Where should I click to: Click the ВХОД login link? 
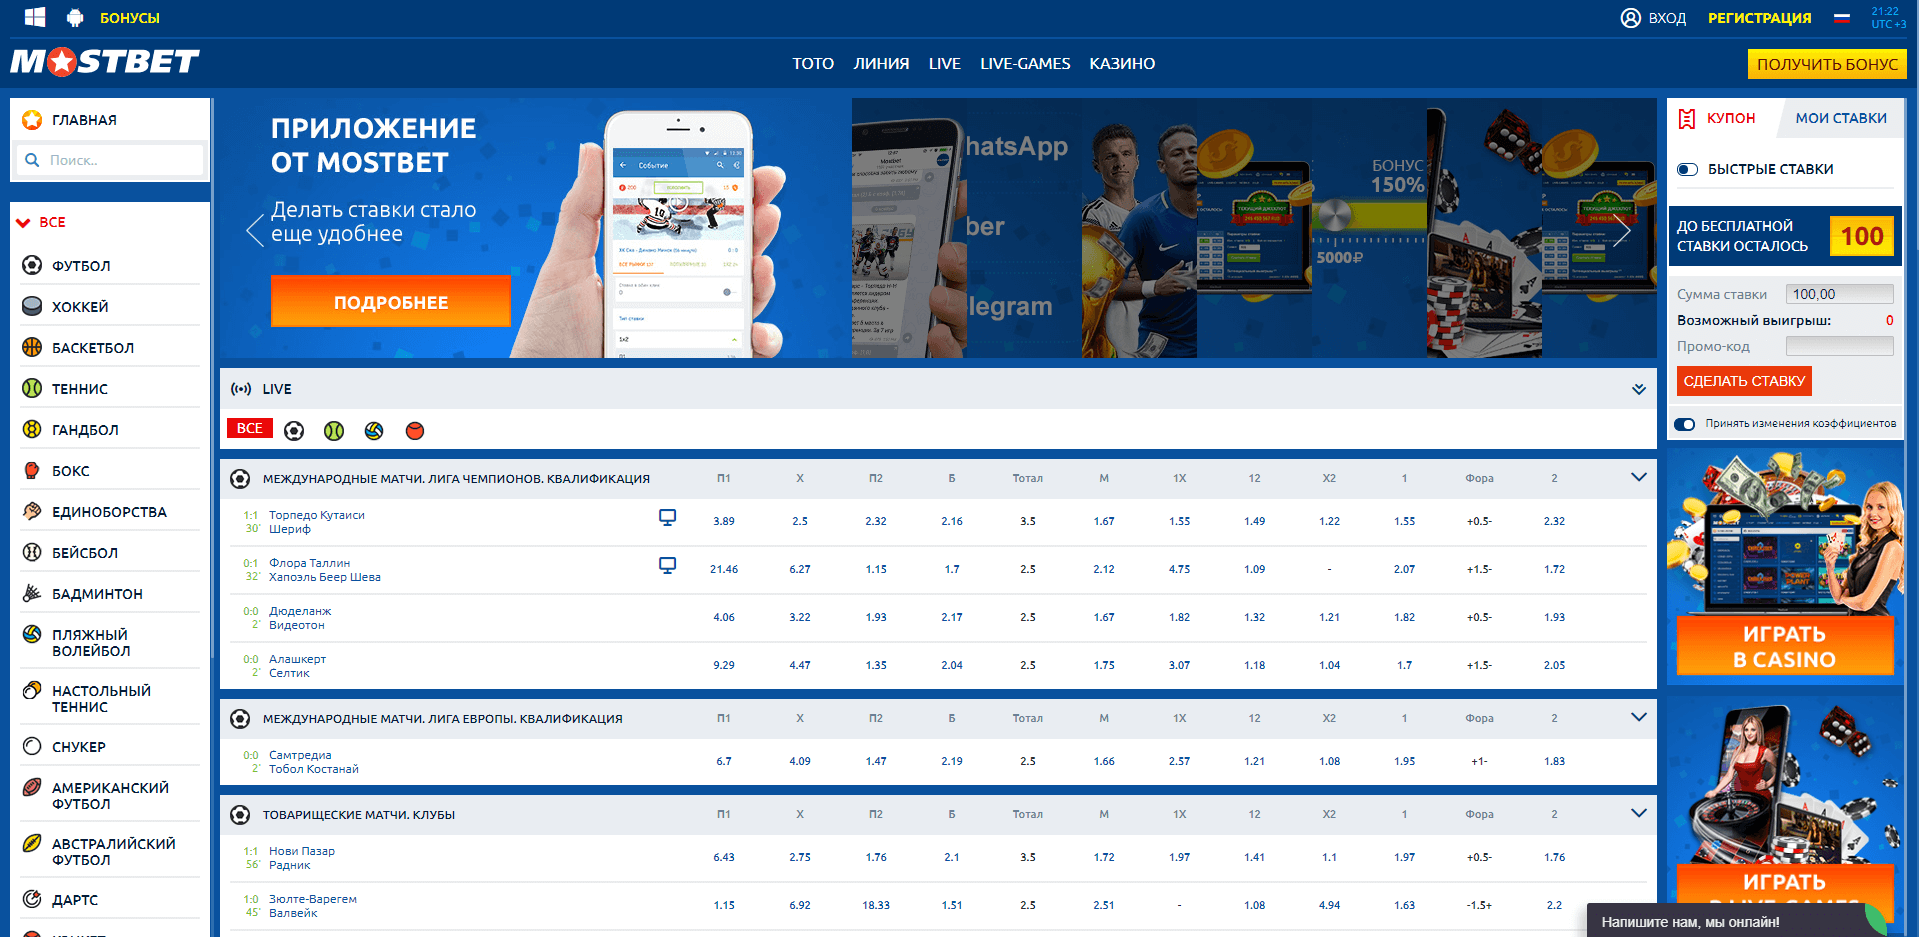point(1667,18)
